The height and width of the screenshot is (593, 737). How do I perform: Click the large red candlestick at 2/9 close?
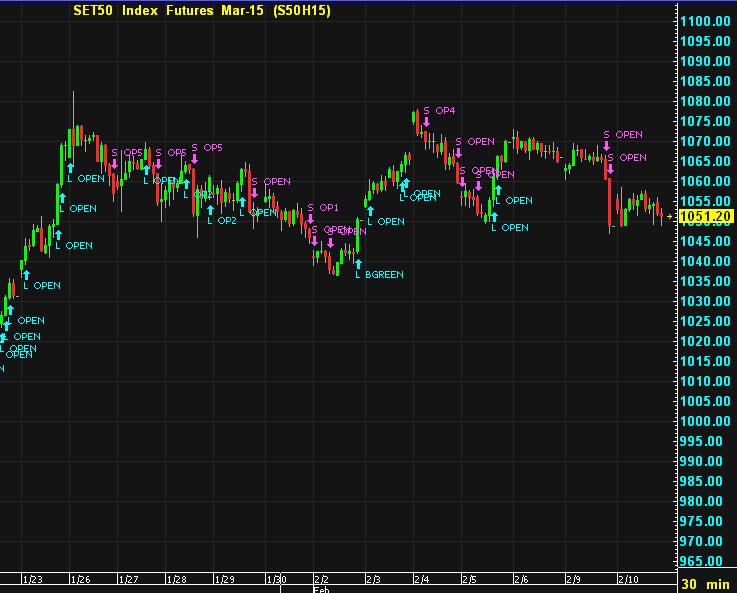coord(608,196)
